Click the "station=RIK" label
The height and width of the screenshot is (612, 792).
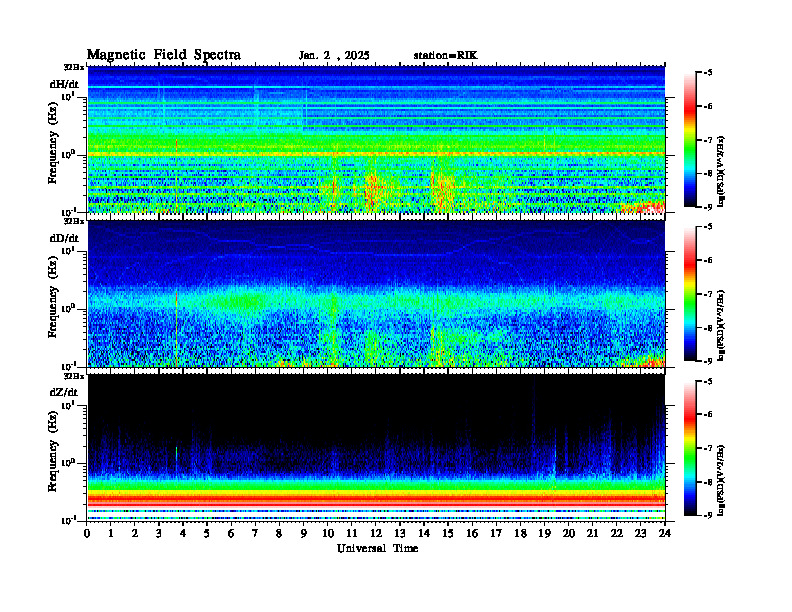pos(445,56)
